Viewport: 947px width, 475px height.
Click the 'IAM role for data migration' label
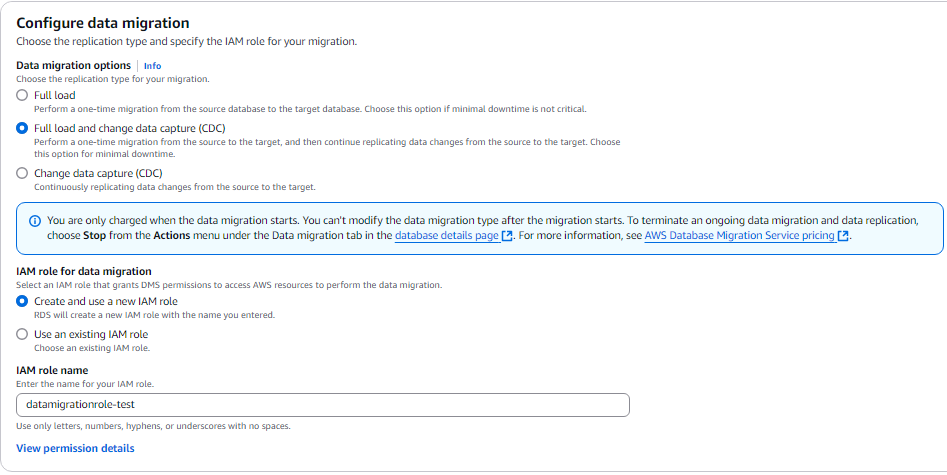point(84,271)
